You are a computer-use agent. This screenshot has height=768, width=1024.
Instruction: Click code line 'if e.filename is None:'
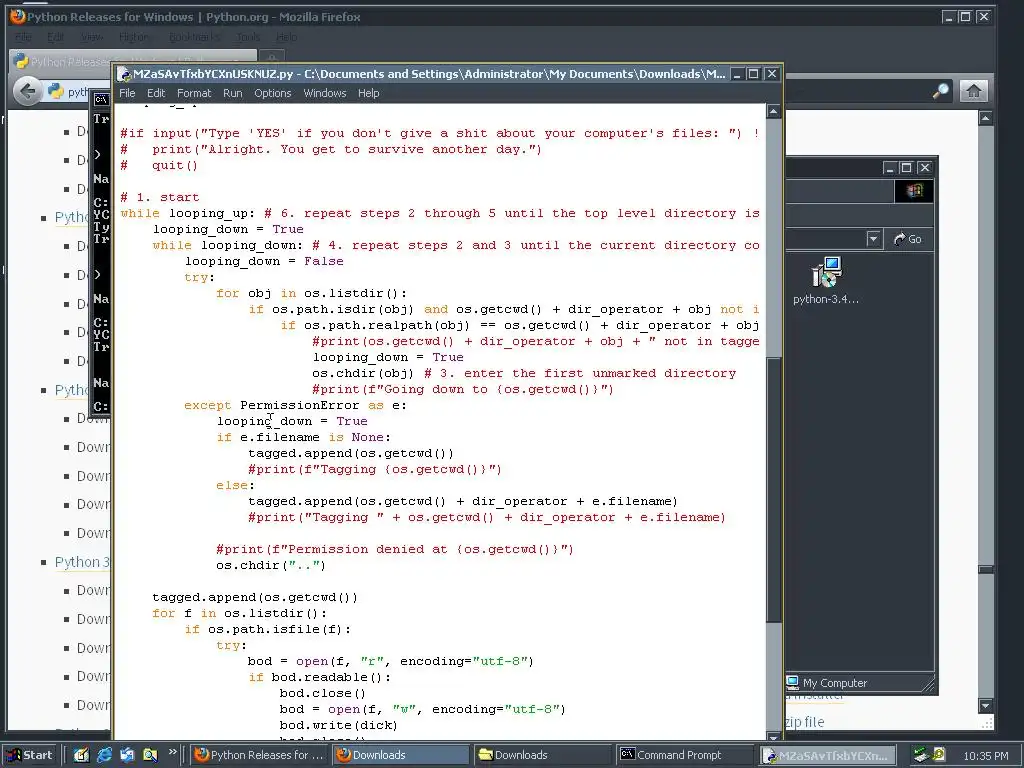304,438
